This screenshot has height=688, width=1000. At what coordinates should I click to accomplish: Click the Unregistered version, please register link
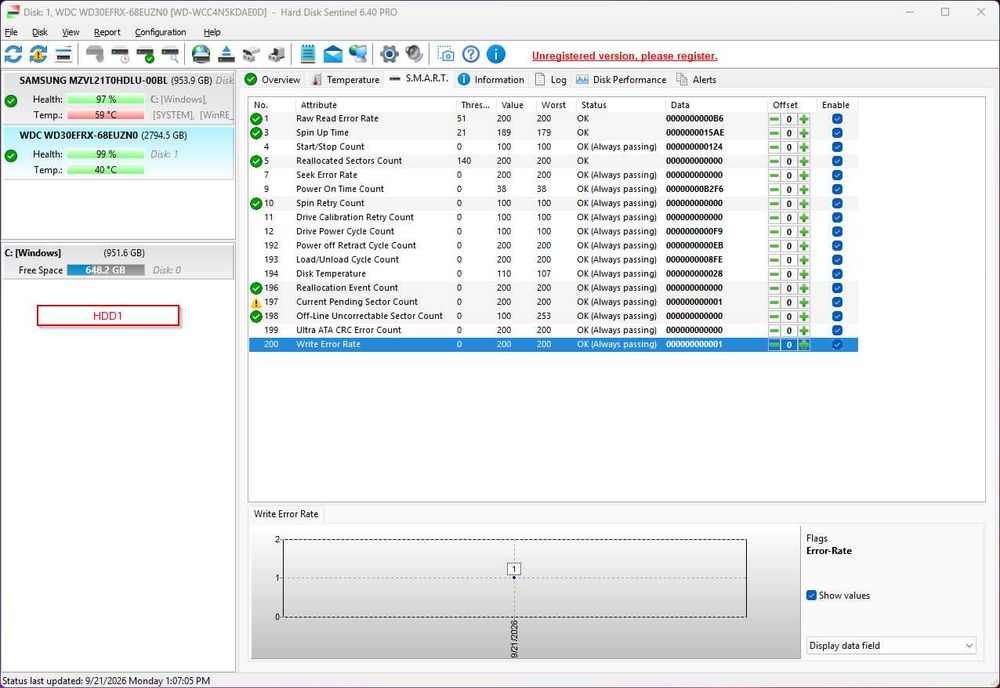(624, 55)
